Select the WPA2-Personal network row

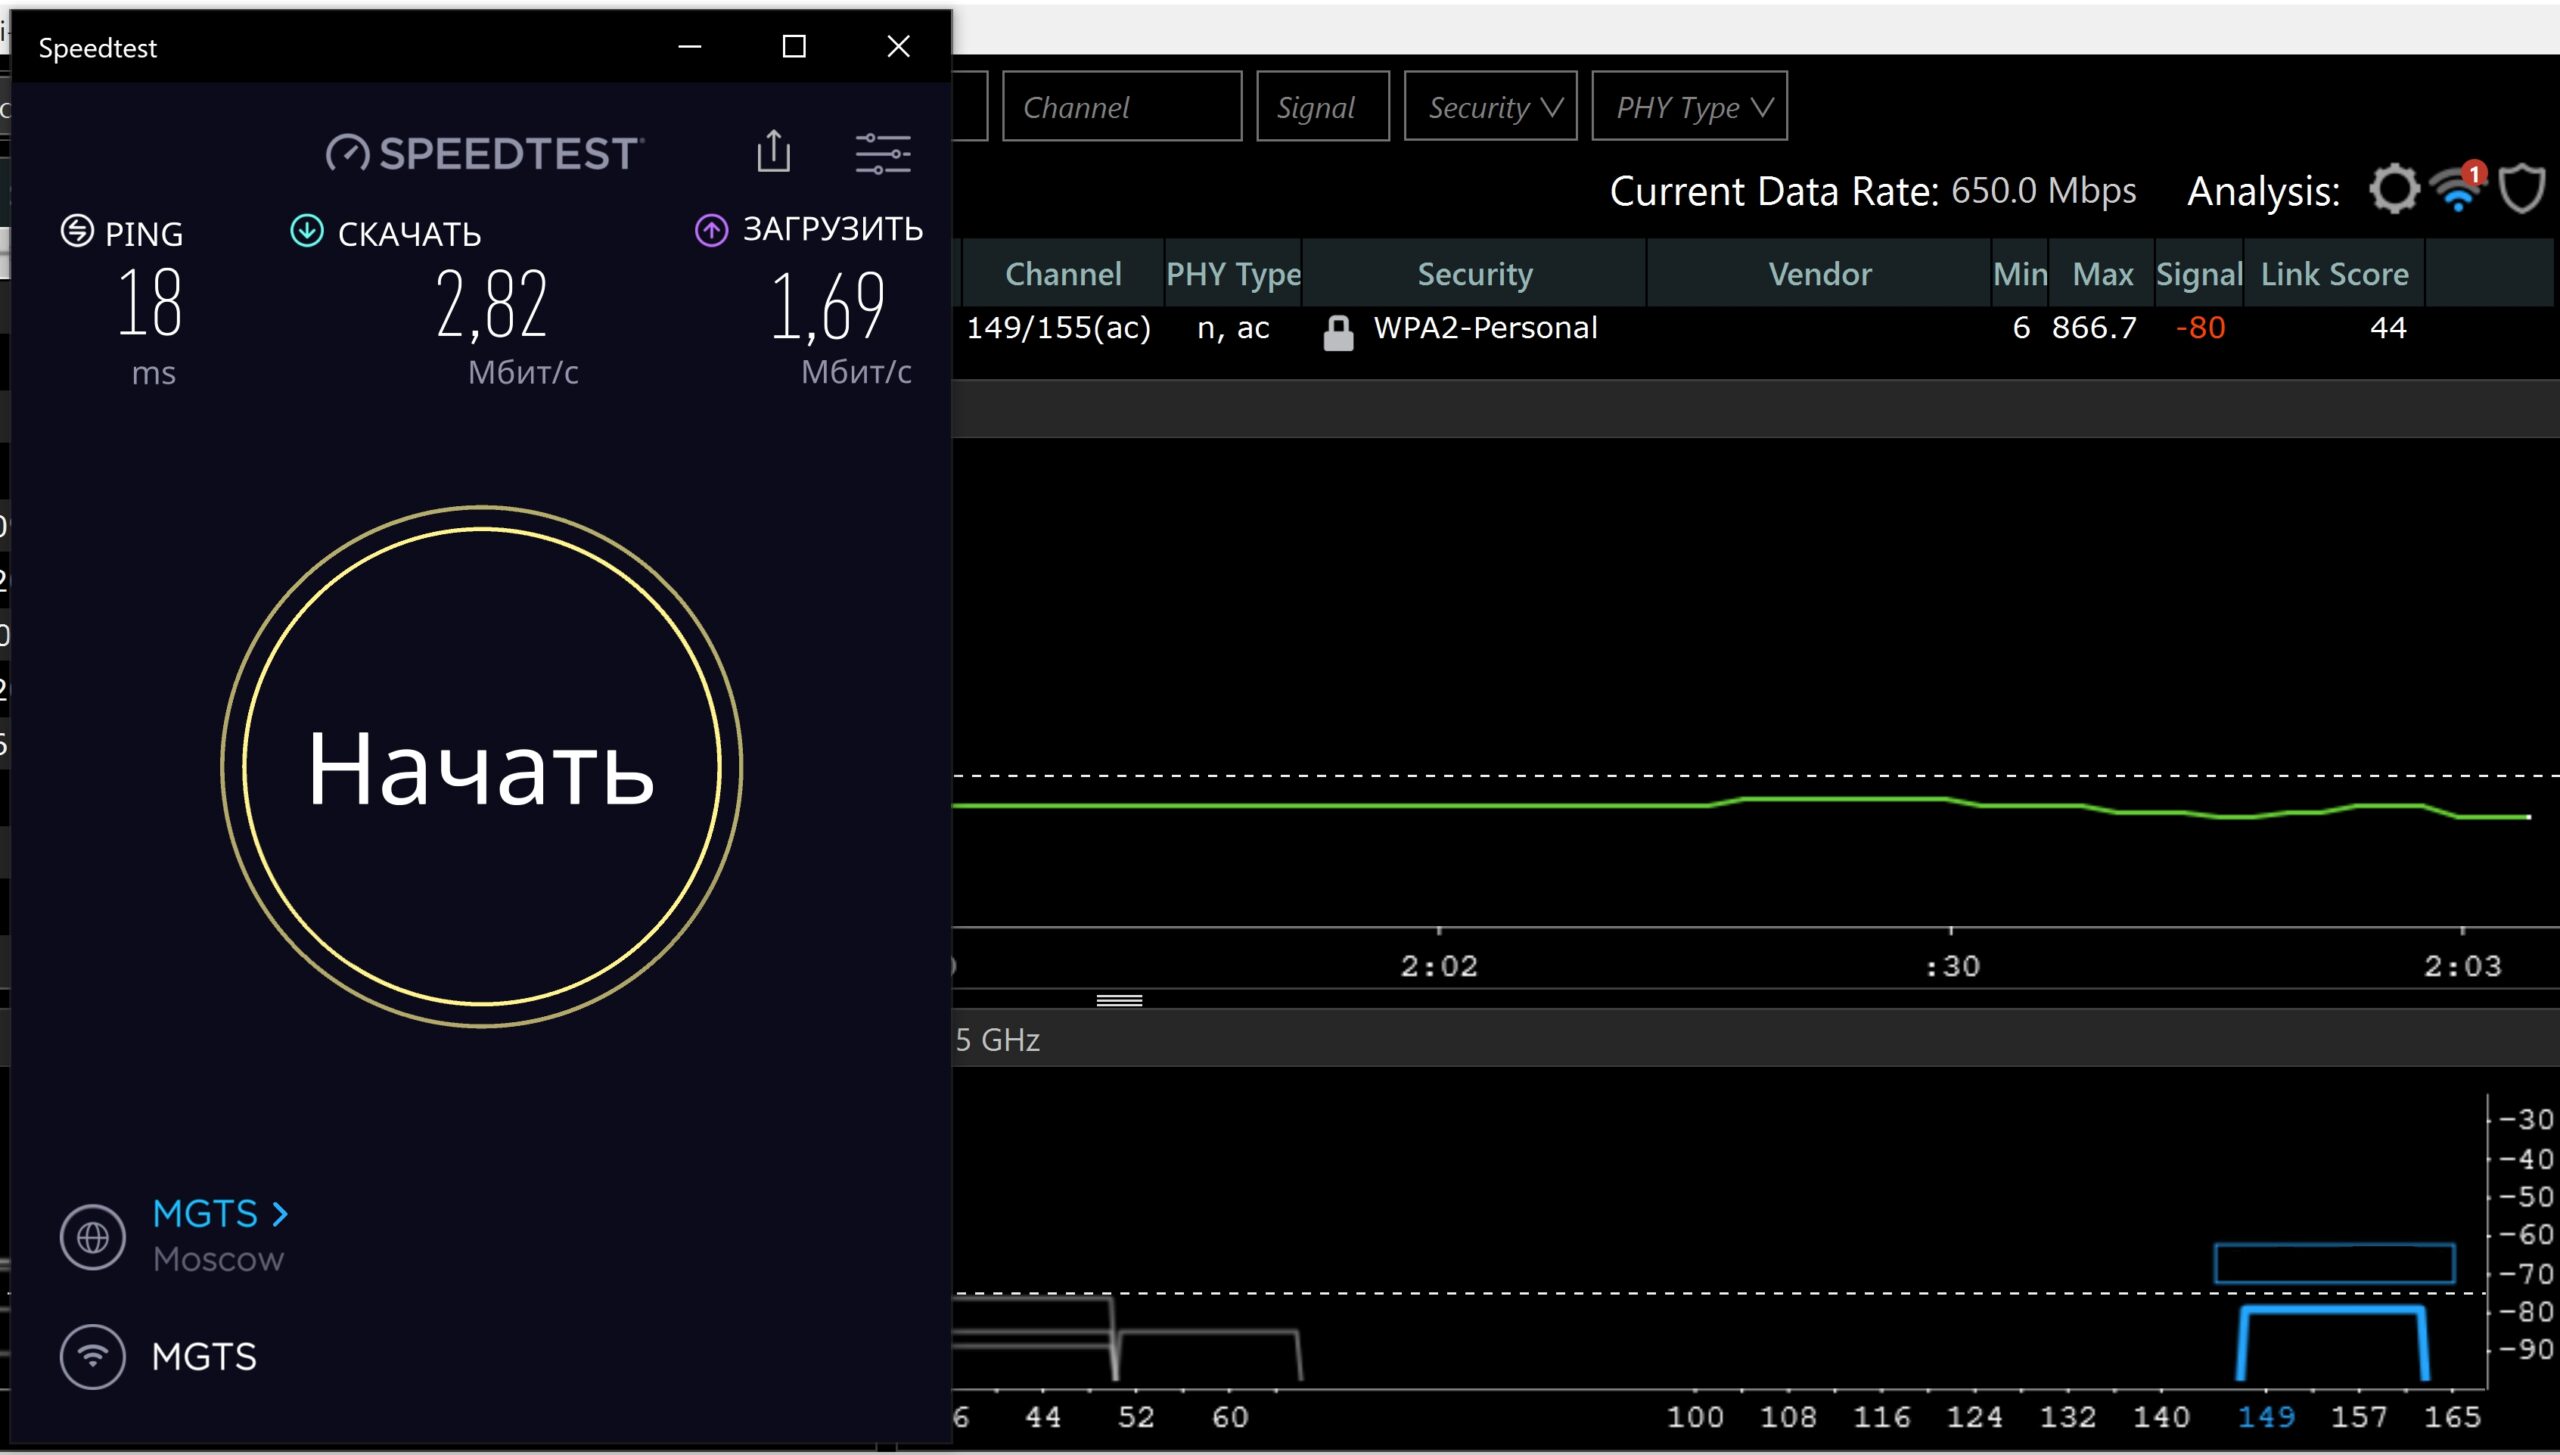1755,329
